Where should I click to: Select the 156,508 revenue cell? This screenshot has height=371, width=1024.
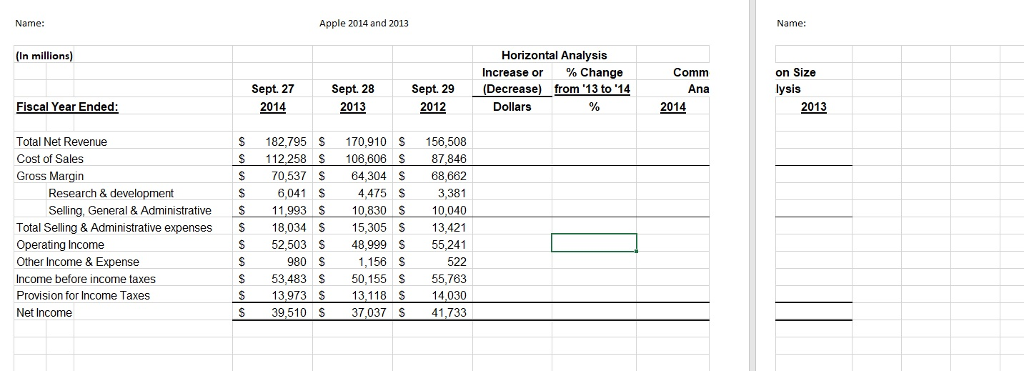point(432,142)
